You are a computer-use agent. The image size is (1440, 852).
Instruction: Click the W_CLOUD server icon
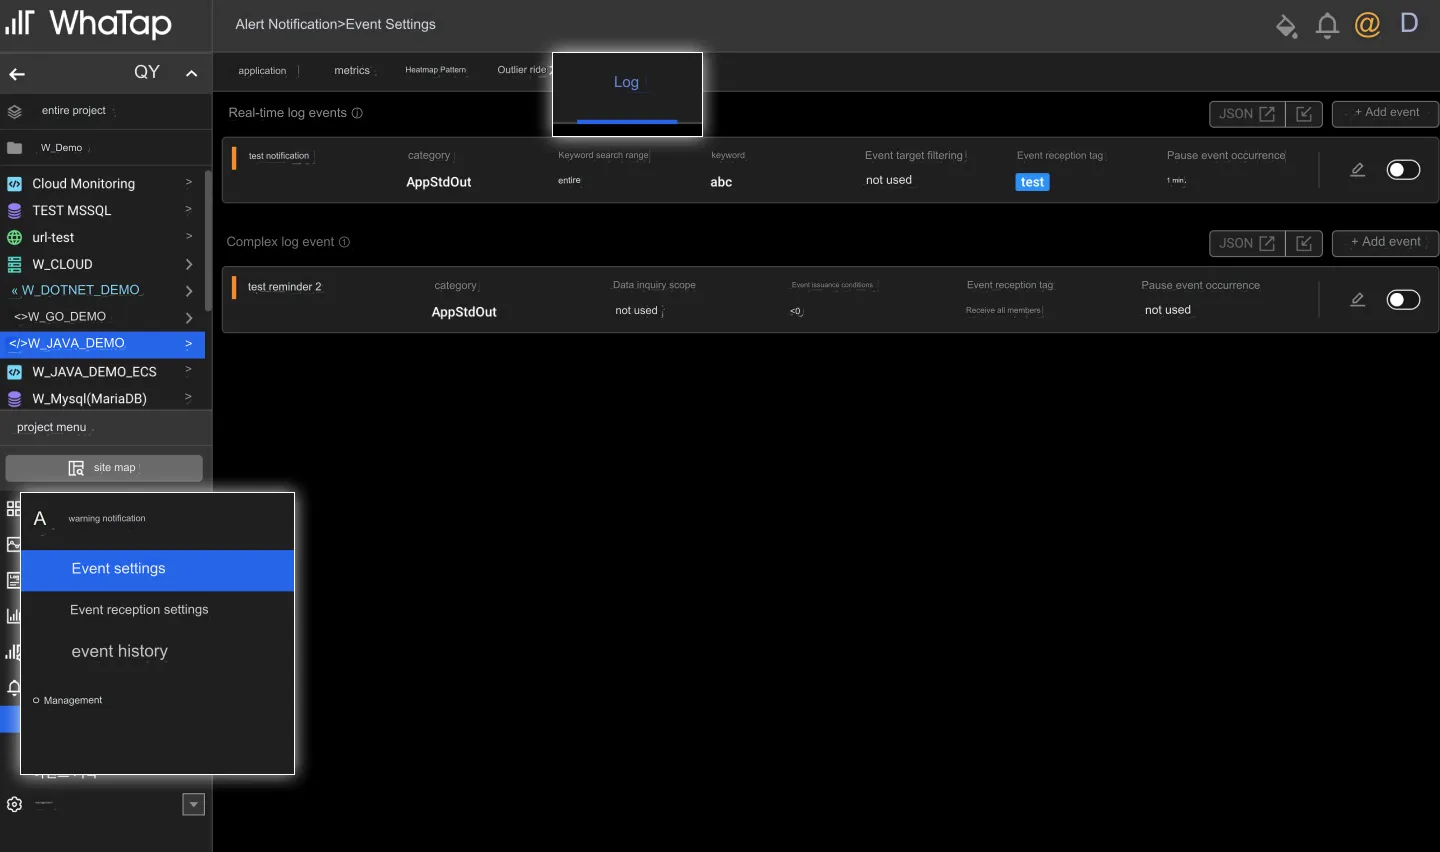pos(14,265)
